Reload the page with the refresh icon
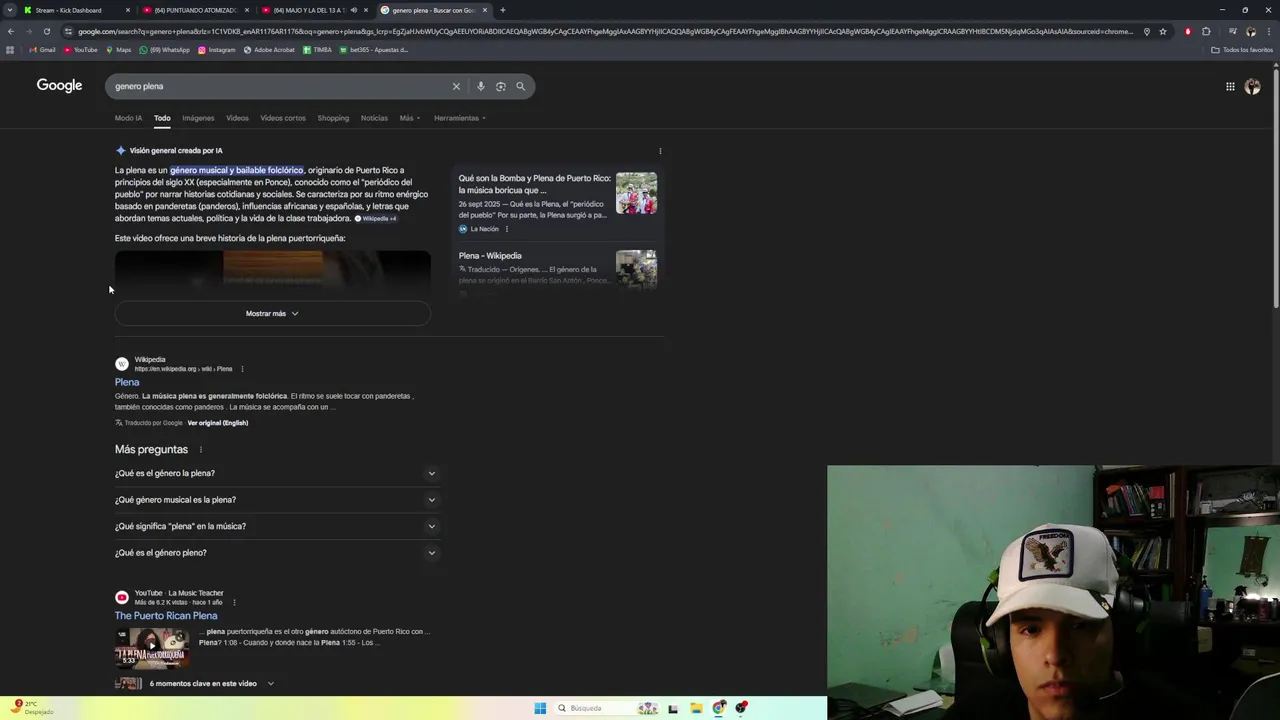This screenshot has height=720, width=1280. (x=46, y=31)
